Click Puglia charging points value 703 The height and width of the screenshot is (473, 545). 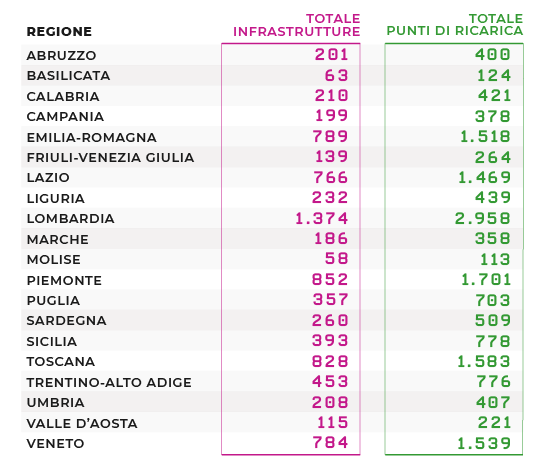pyautogui.click(x=493, y=300)
